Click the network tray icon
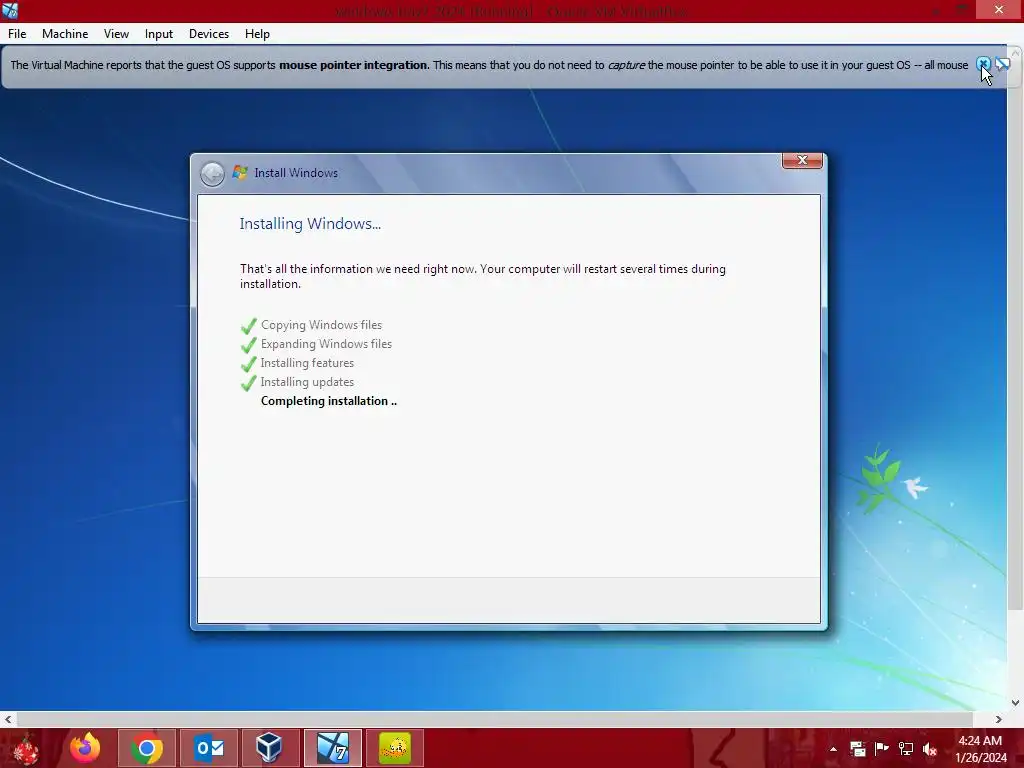This screenshot has width=1024, height=768. tap(906, 749)
